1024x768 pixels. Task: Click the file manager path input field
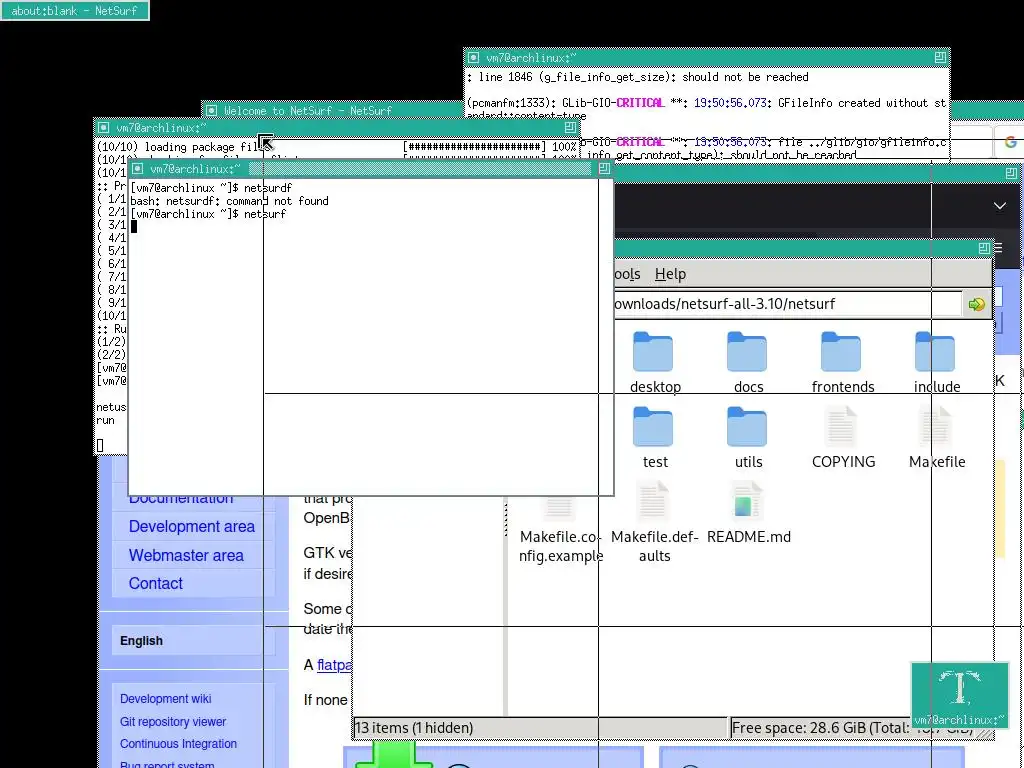pyautogui.click(x=786, y=304)
